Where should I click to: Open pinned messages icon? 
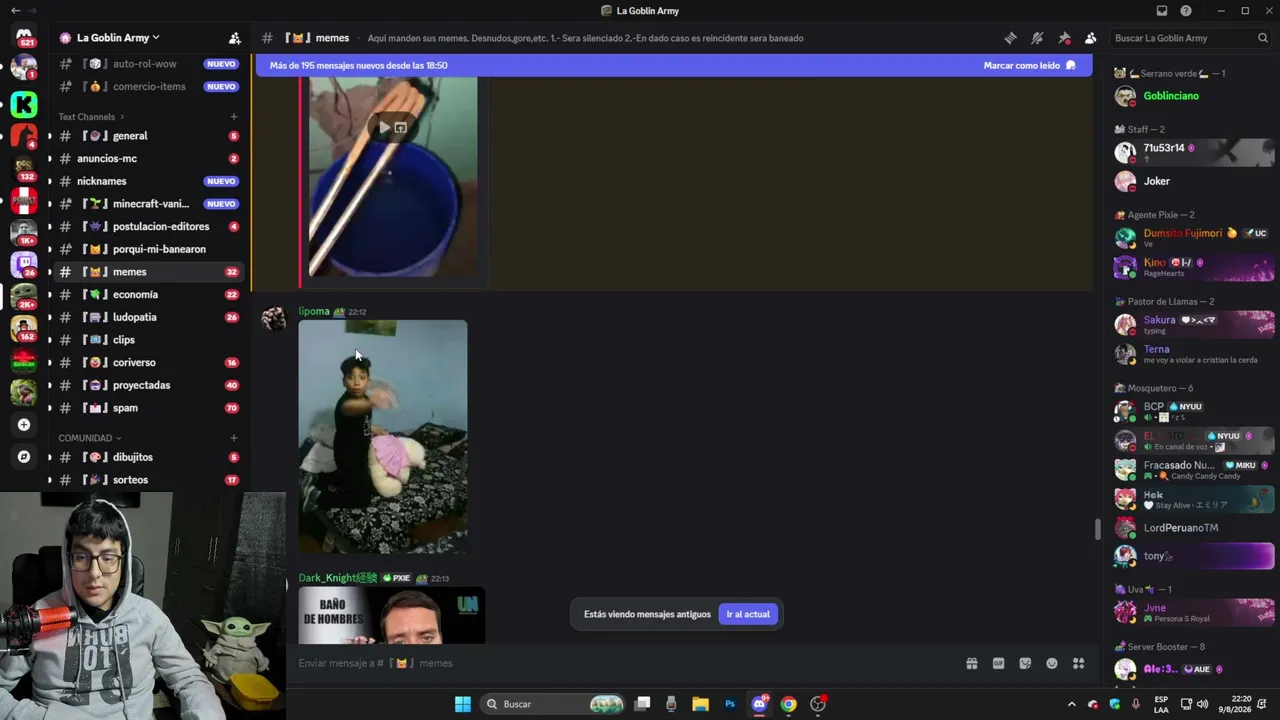(x=1064, y=38)
